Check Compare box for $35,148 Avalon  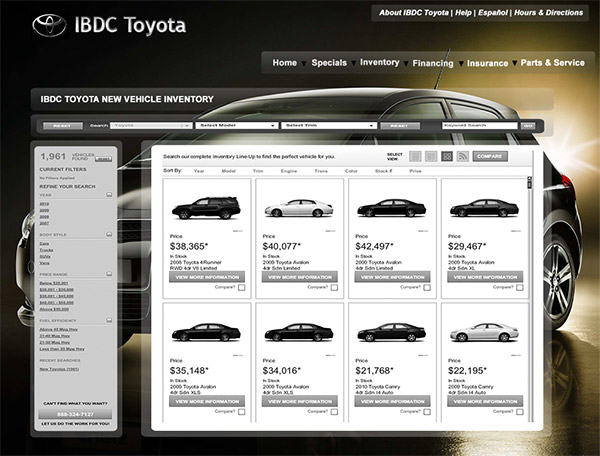point(241,412)
